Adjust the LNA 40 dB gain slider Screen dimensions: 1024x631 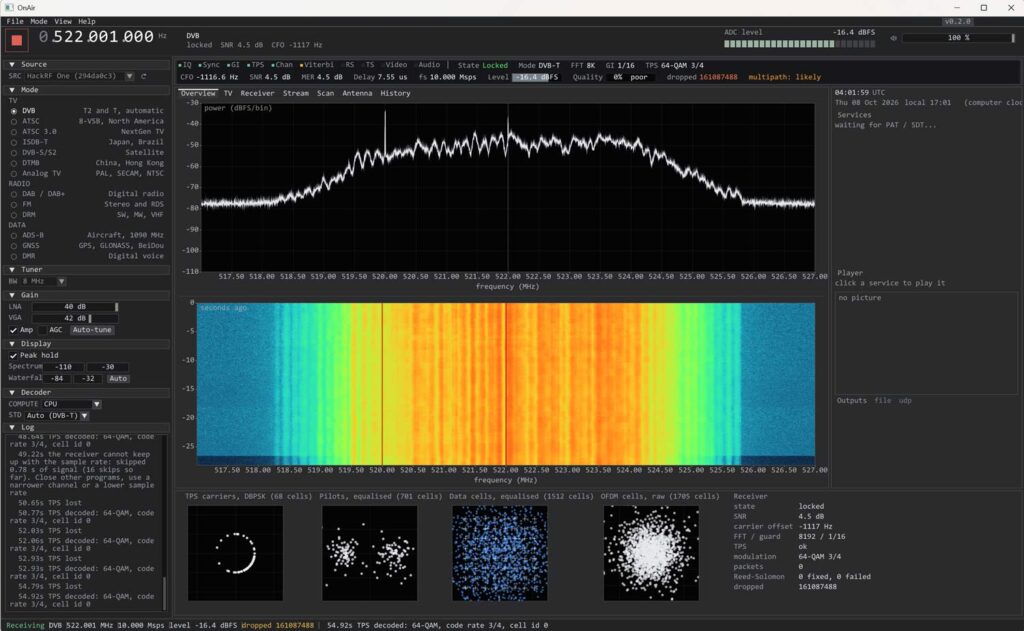coord(75,307)
